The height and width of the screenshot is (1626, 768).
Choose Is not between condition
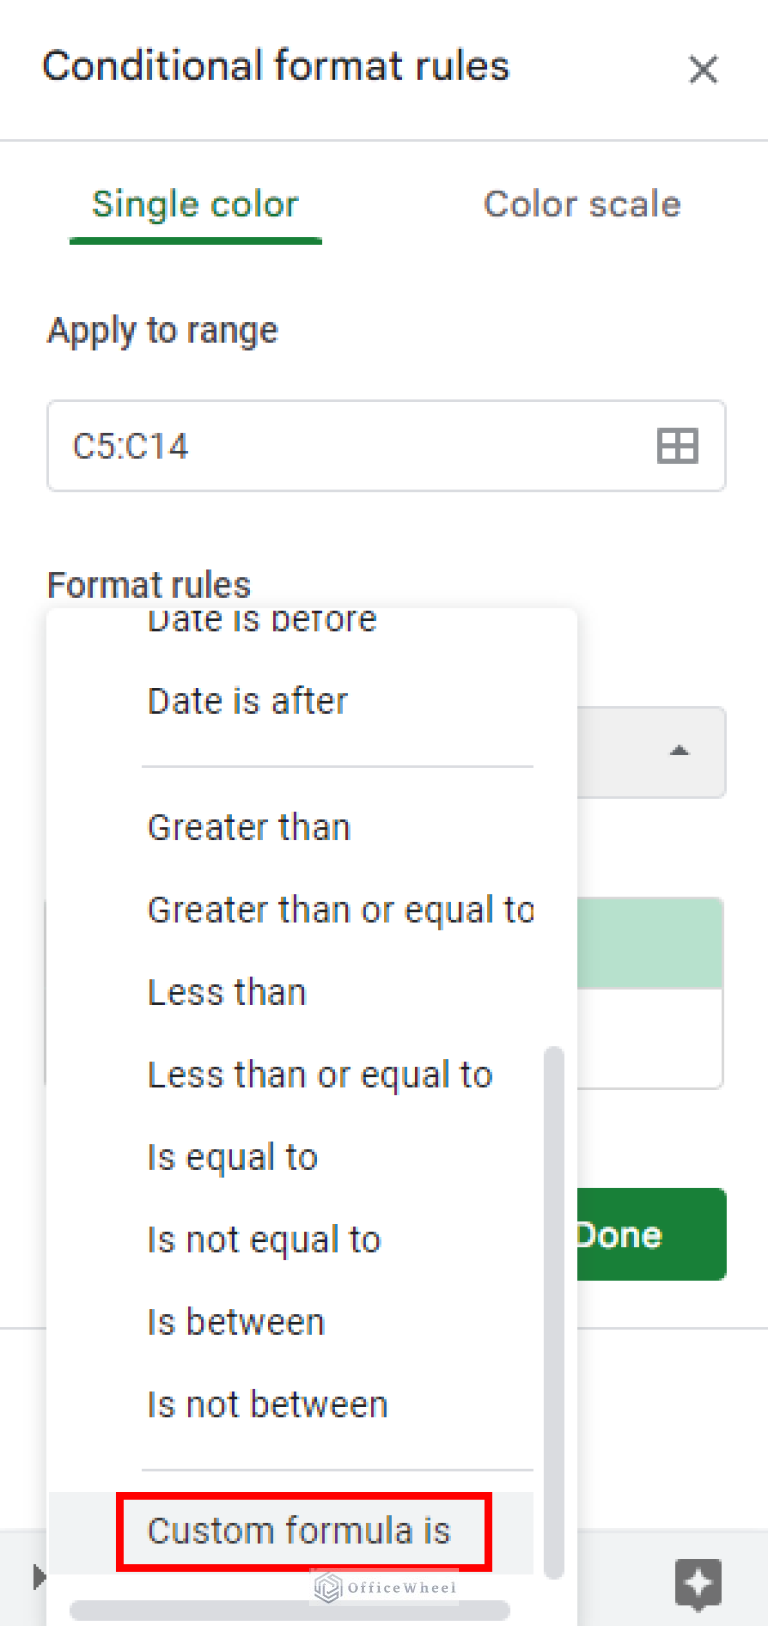[x=267, y=1403]
